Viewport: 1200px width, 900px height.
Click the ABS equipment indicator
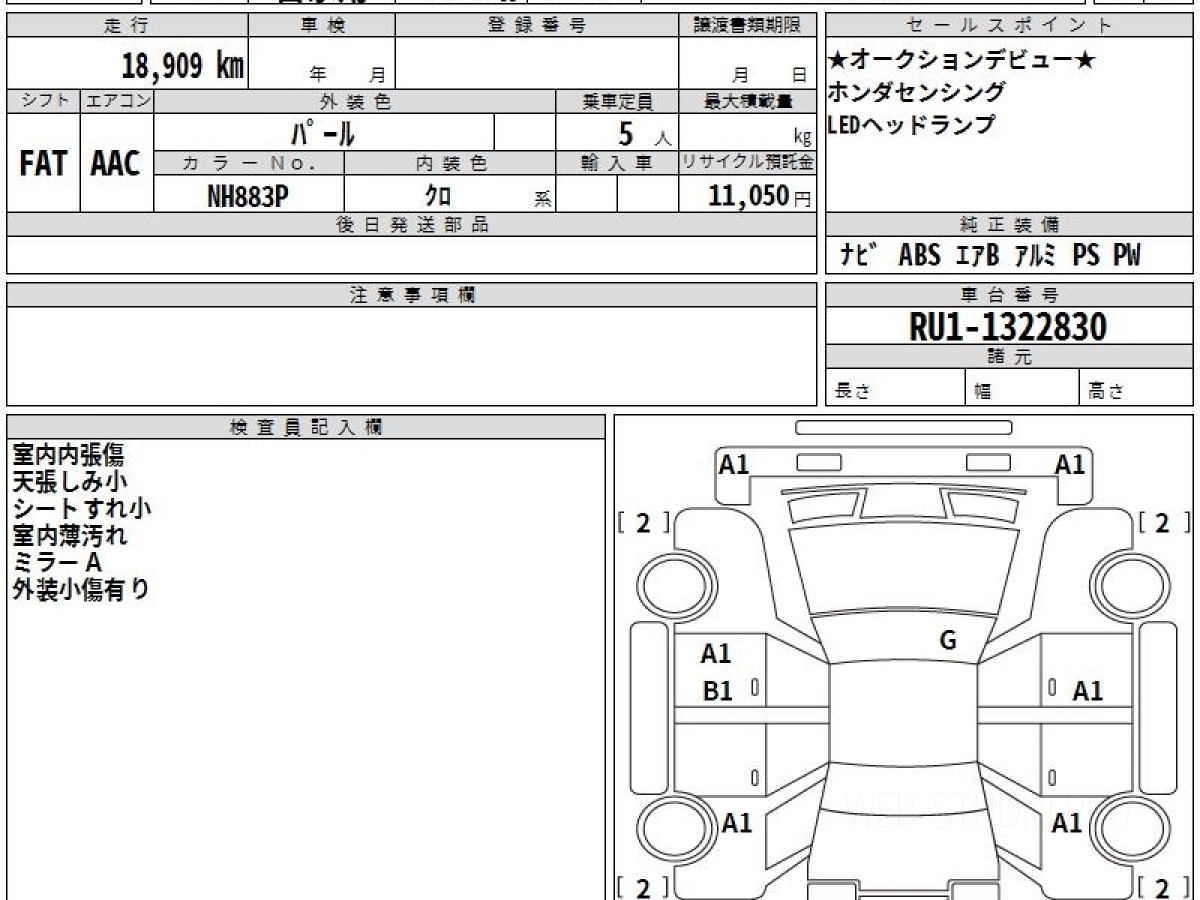coord(919,256)
